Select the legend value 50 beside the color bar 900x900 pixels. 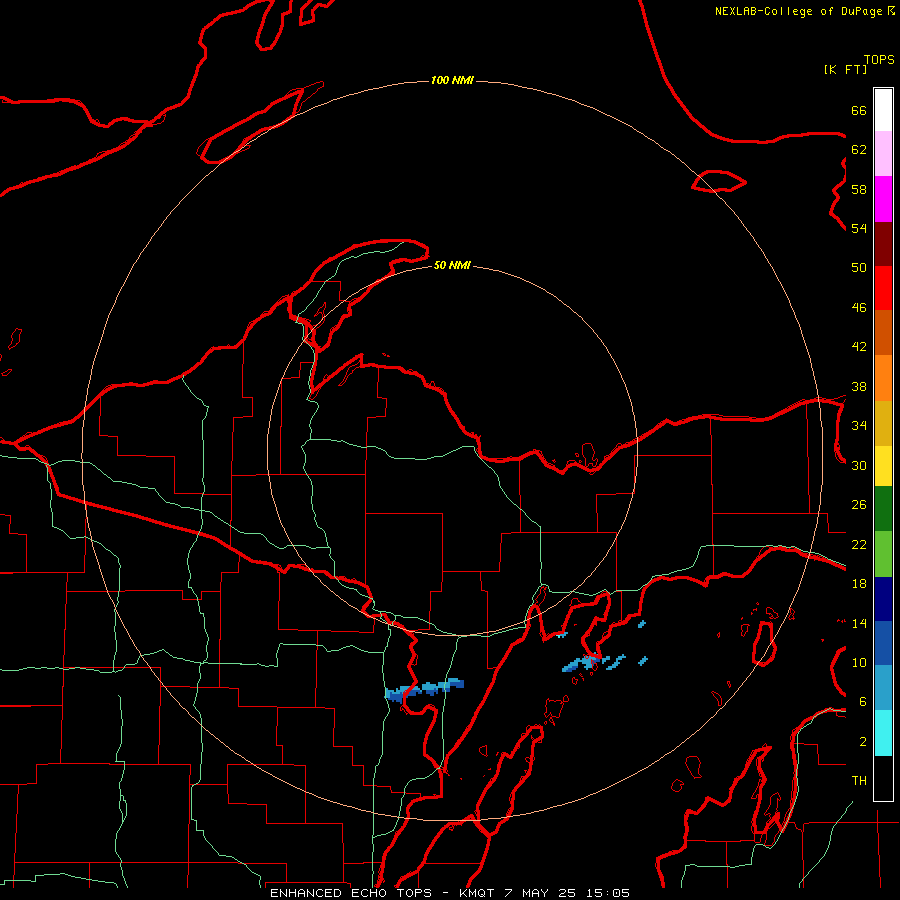(859, 268)
